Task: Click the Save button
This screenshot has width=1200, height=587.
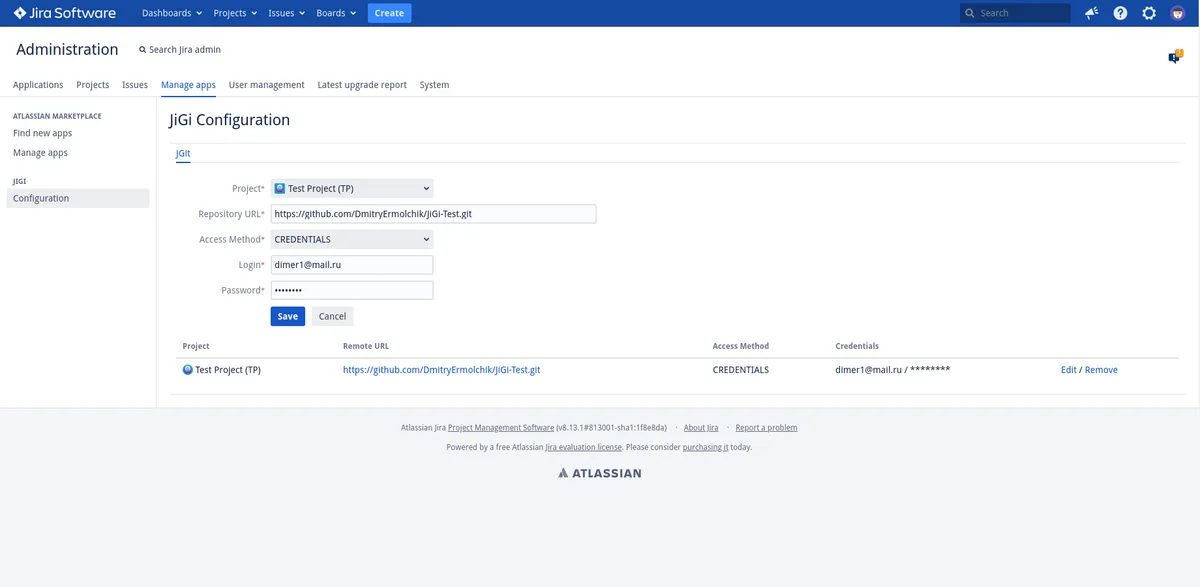Action: click(x=288, y=316)
